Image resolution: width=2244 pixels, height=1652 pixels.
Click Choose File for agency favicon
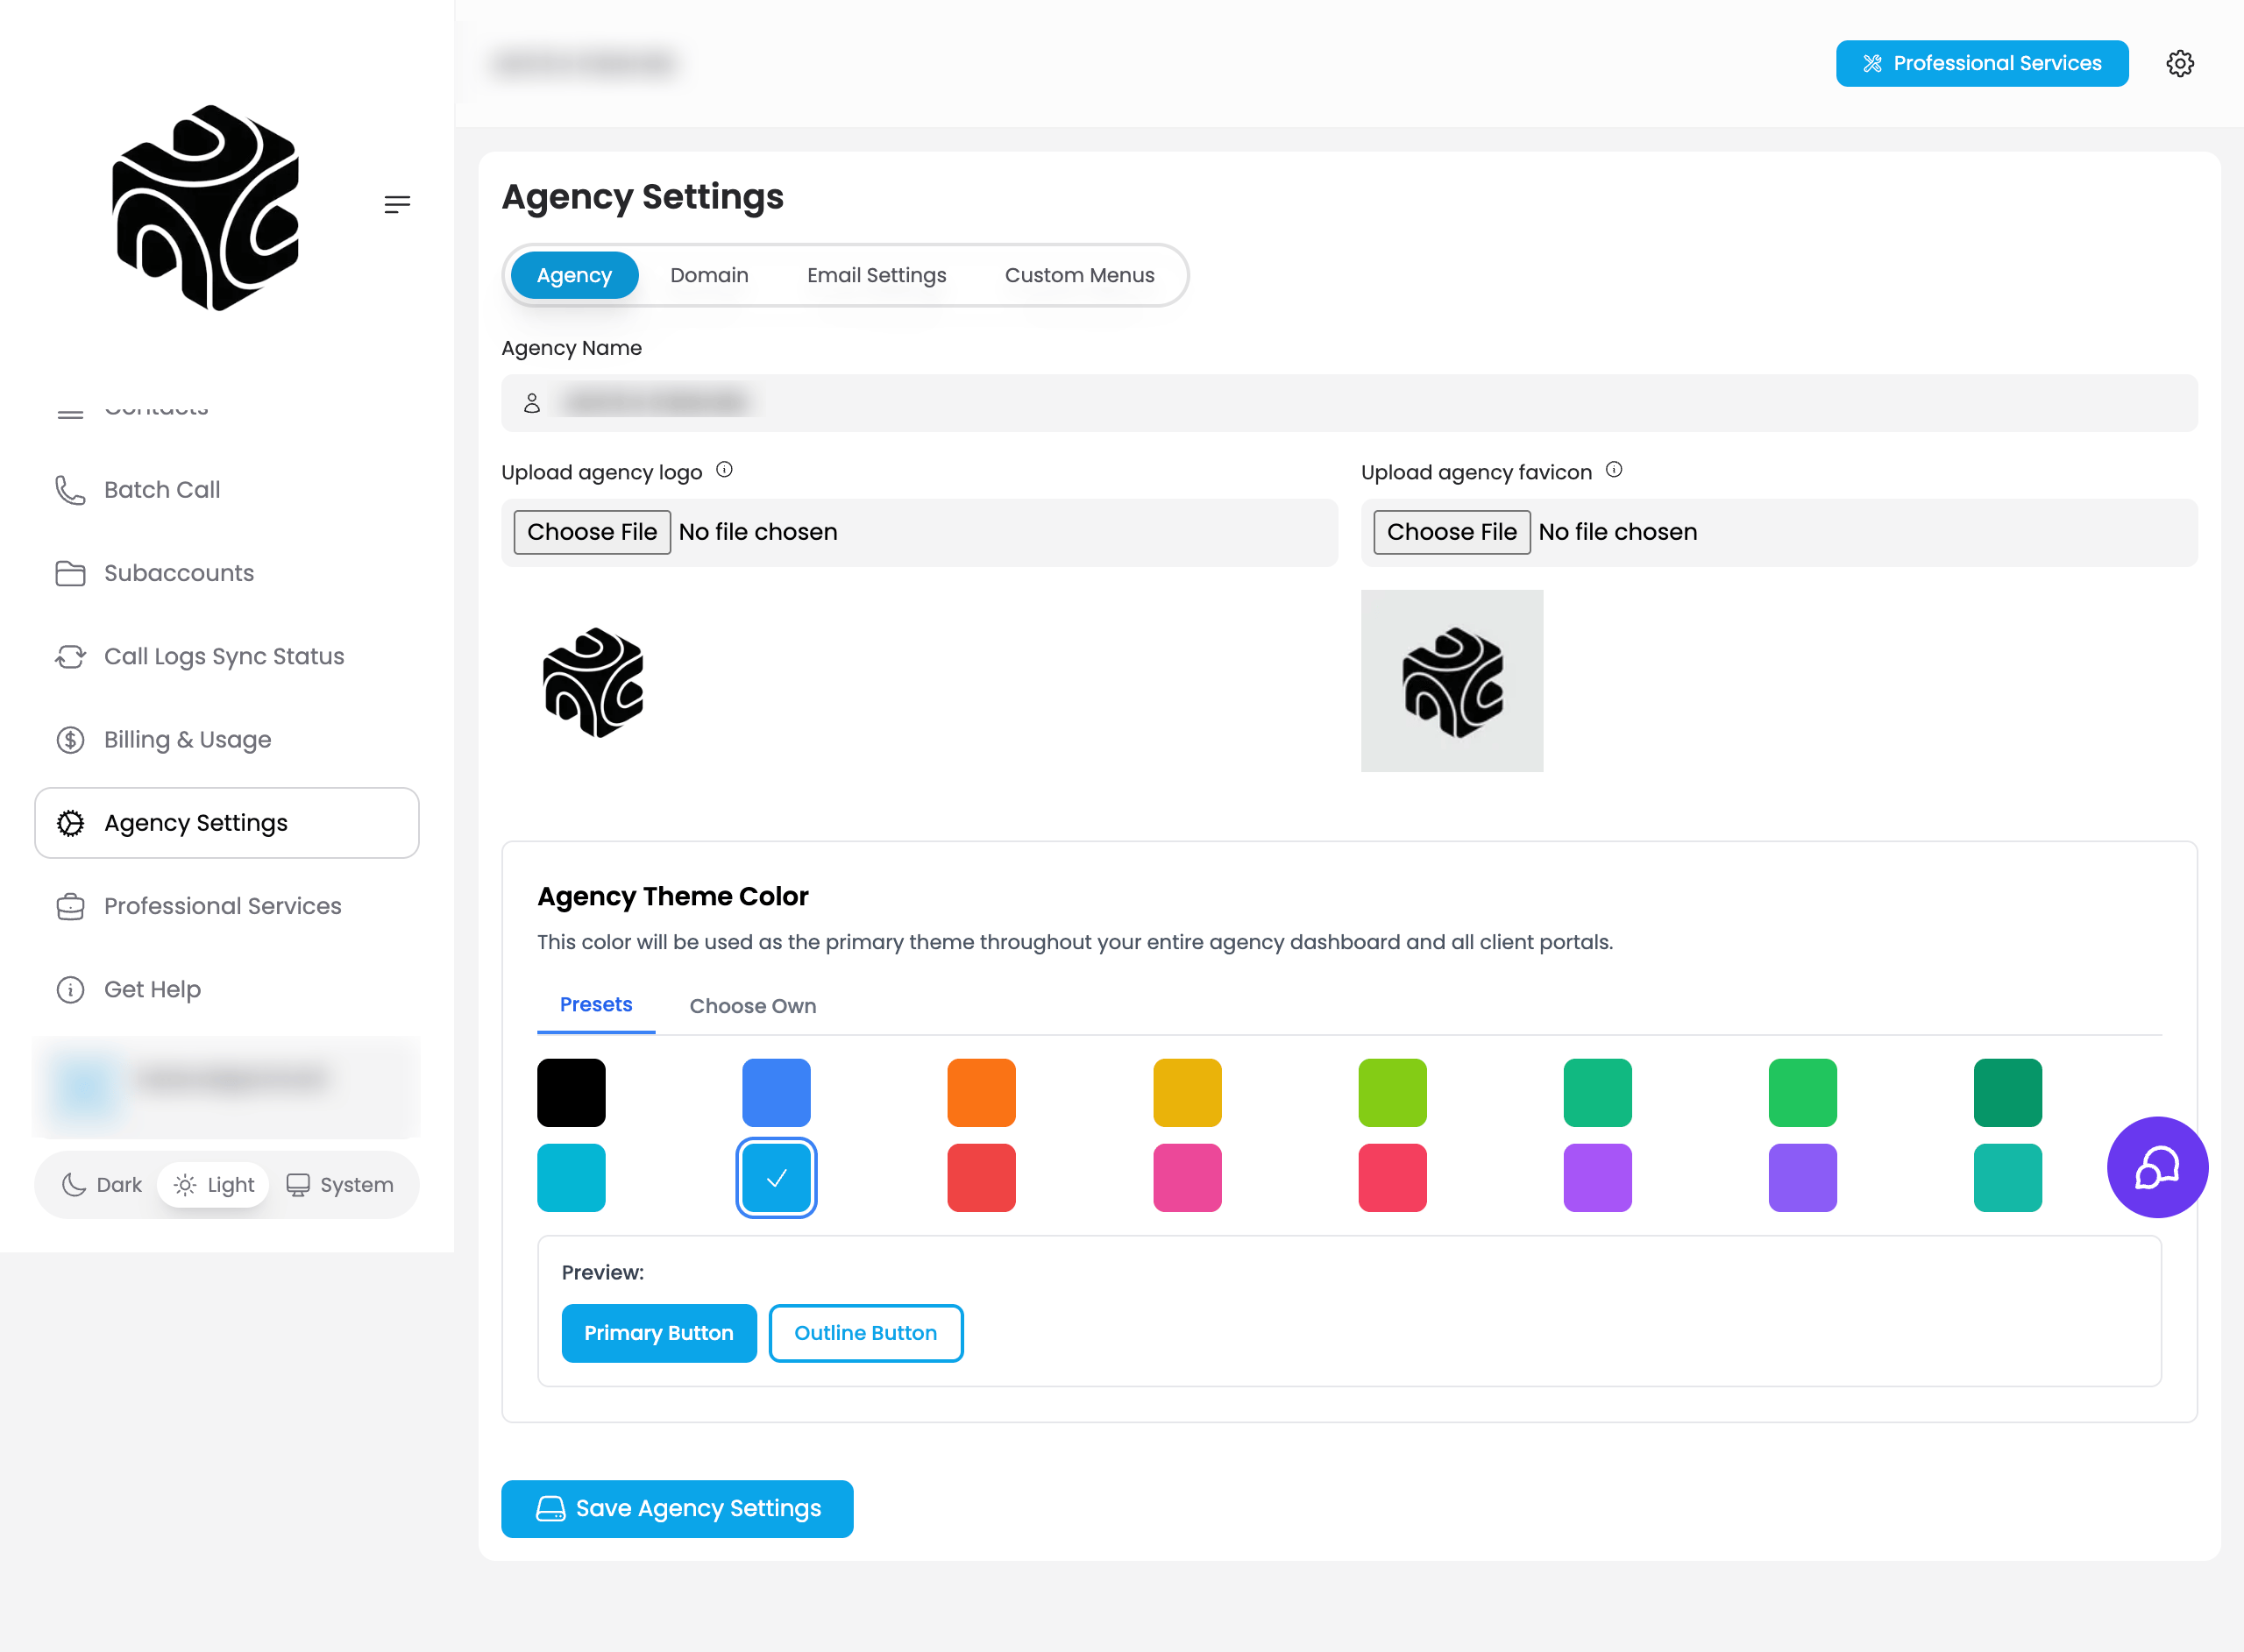pos(1452,532)
